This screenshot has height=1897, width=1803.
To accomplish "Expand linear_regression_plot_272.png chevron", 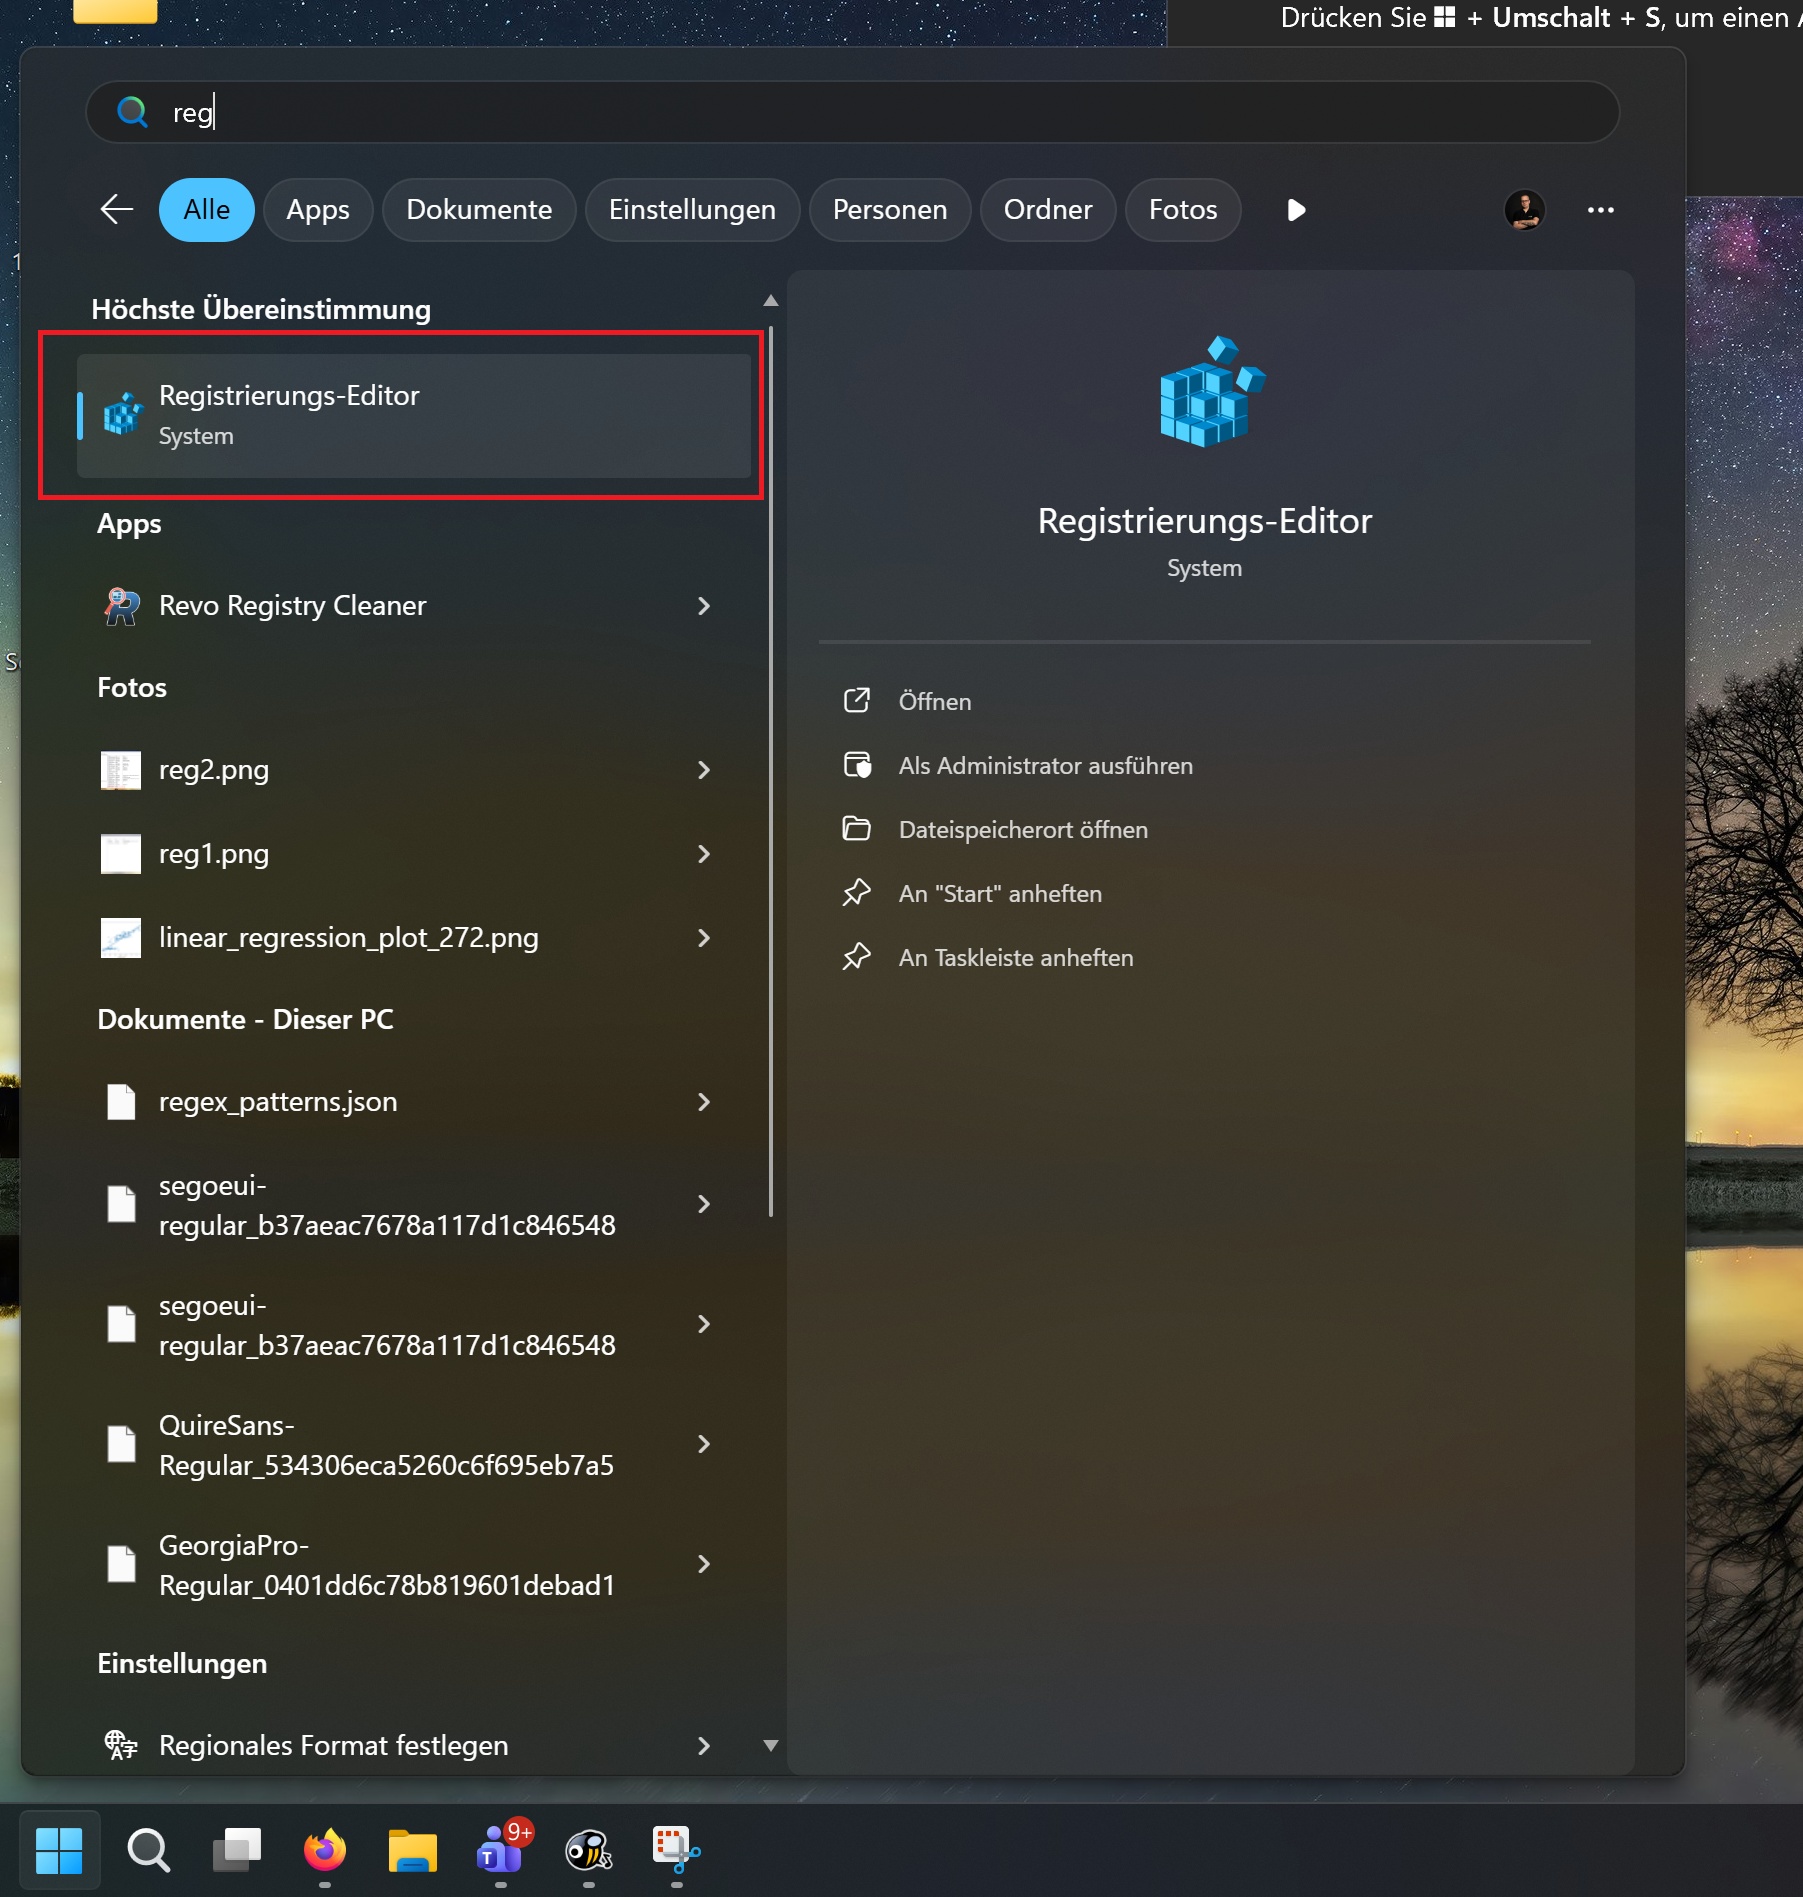I will click(x=704, y=938).
